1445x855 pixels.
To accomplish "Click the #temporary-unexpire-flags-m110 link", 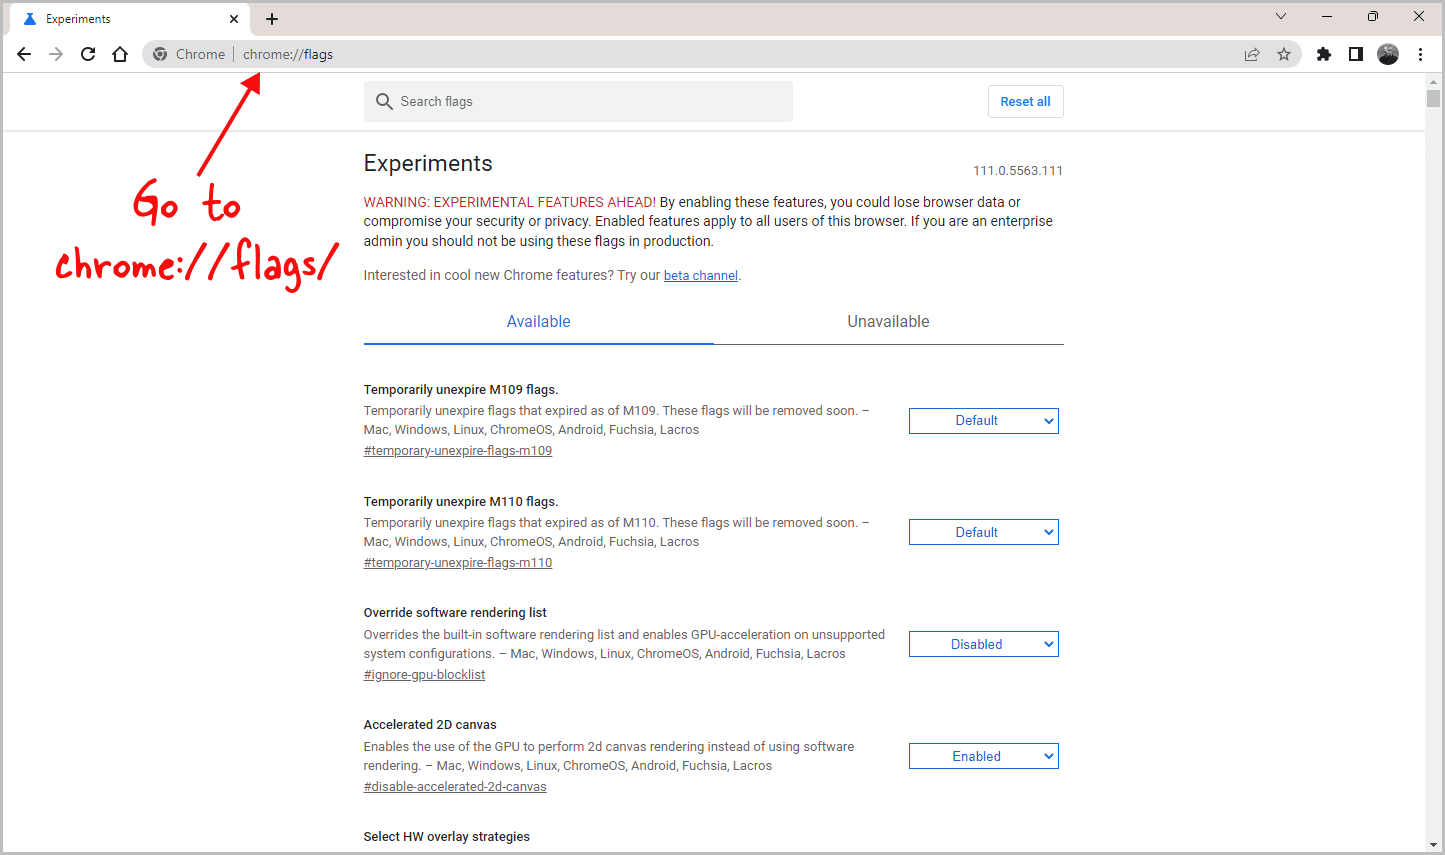I will pos(457,562).
